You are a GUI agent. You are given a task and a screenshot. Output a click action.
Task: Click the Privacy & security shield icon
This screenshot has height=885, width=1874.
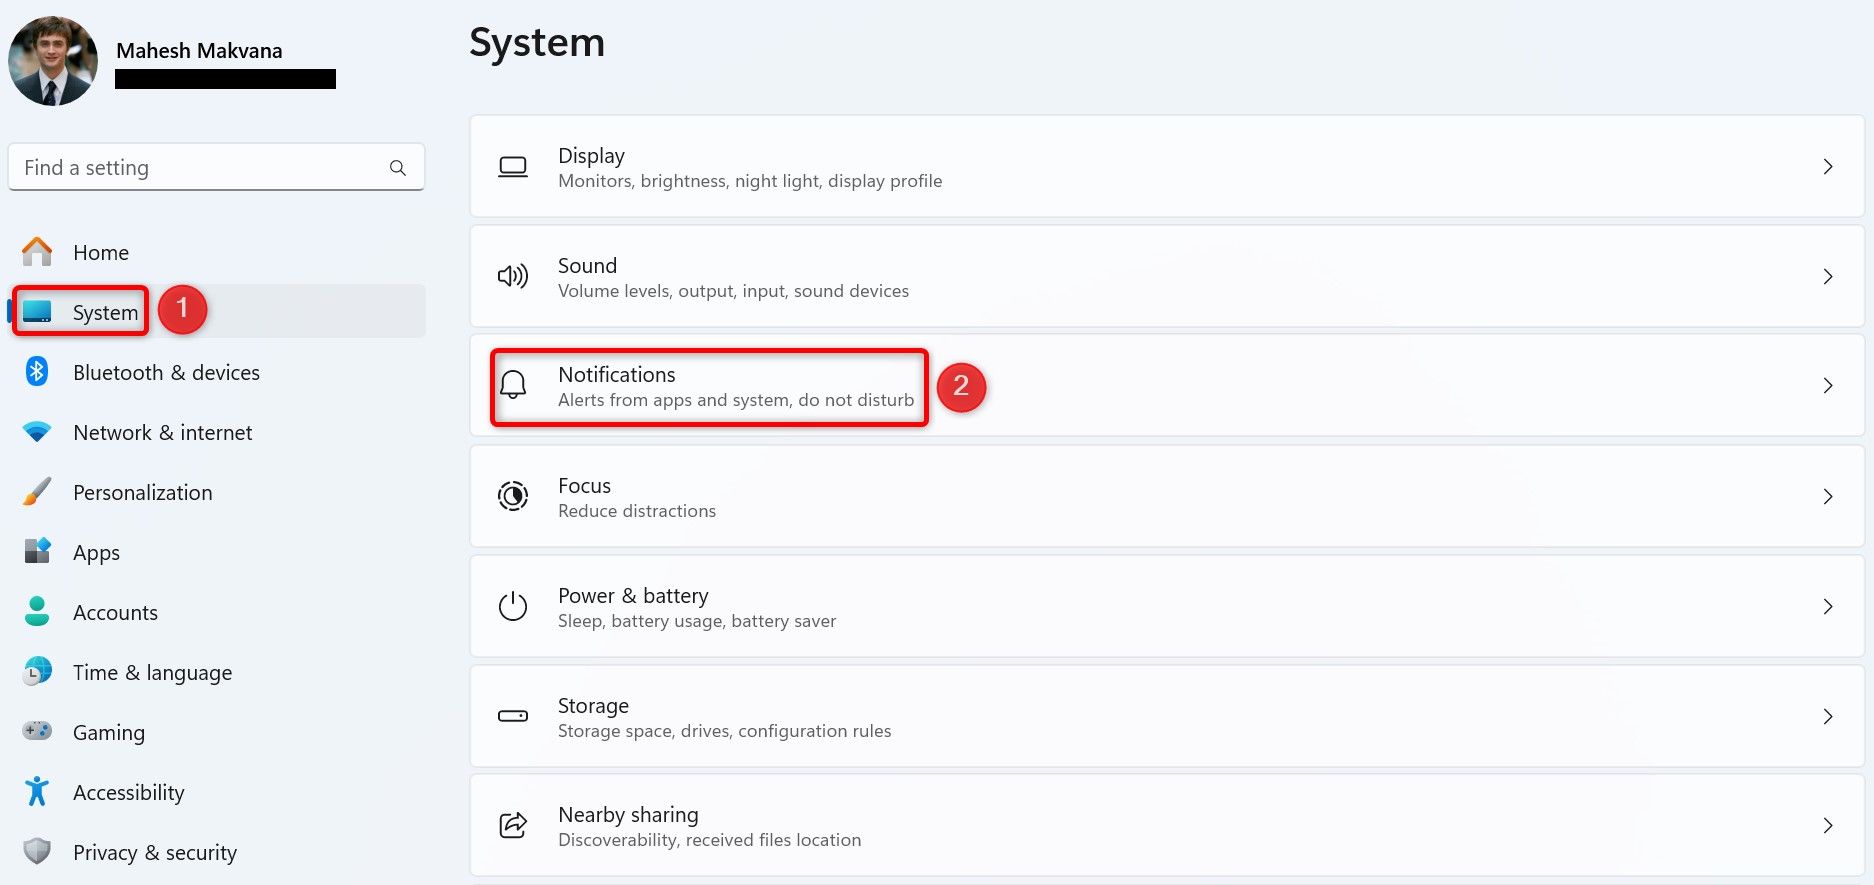(37, 852)
